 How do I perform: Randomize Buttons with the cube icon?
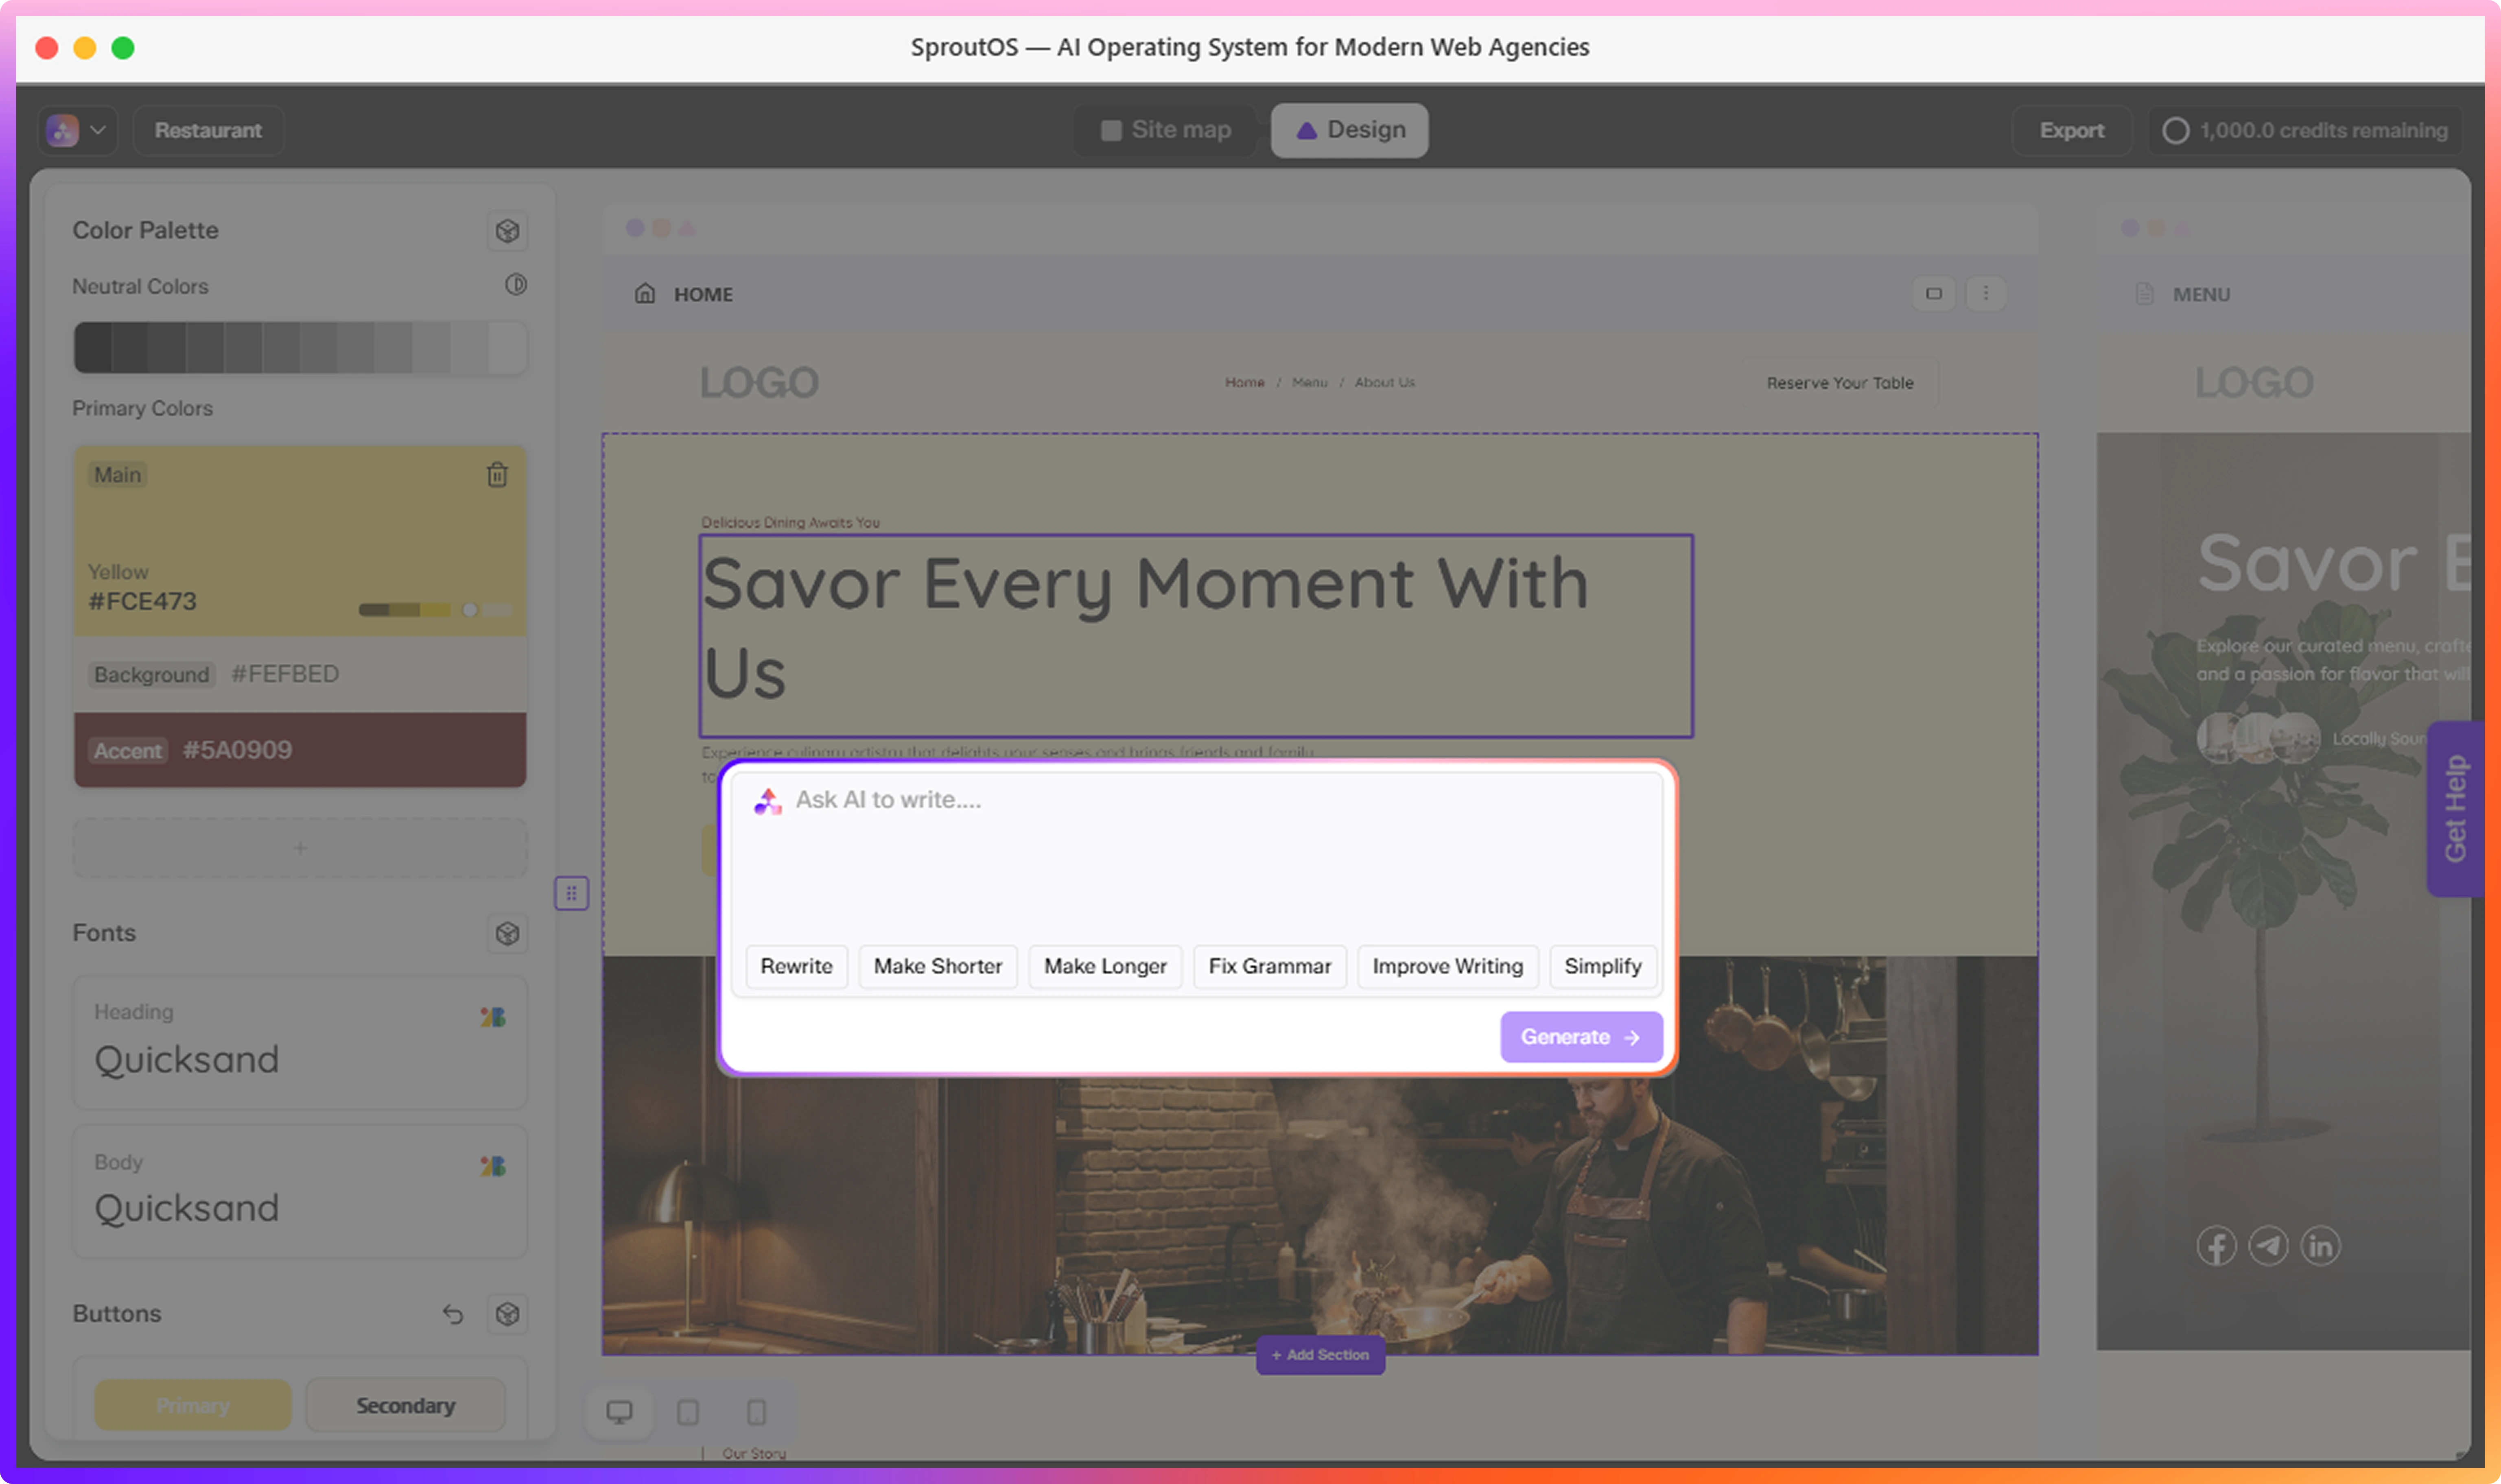[507, 1314]
